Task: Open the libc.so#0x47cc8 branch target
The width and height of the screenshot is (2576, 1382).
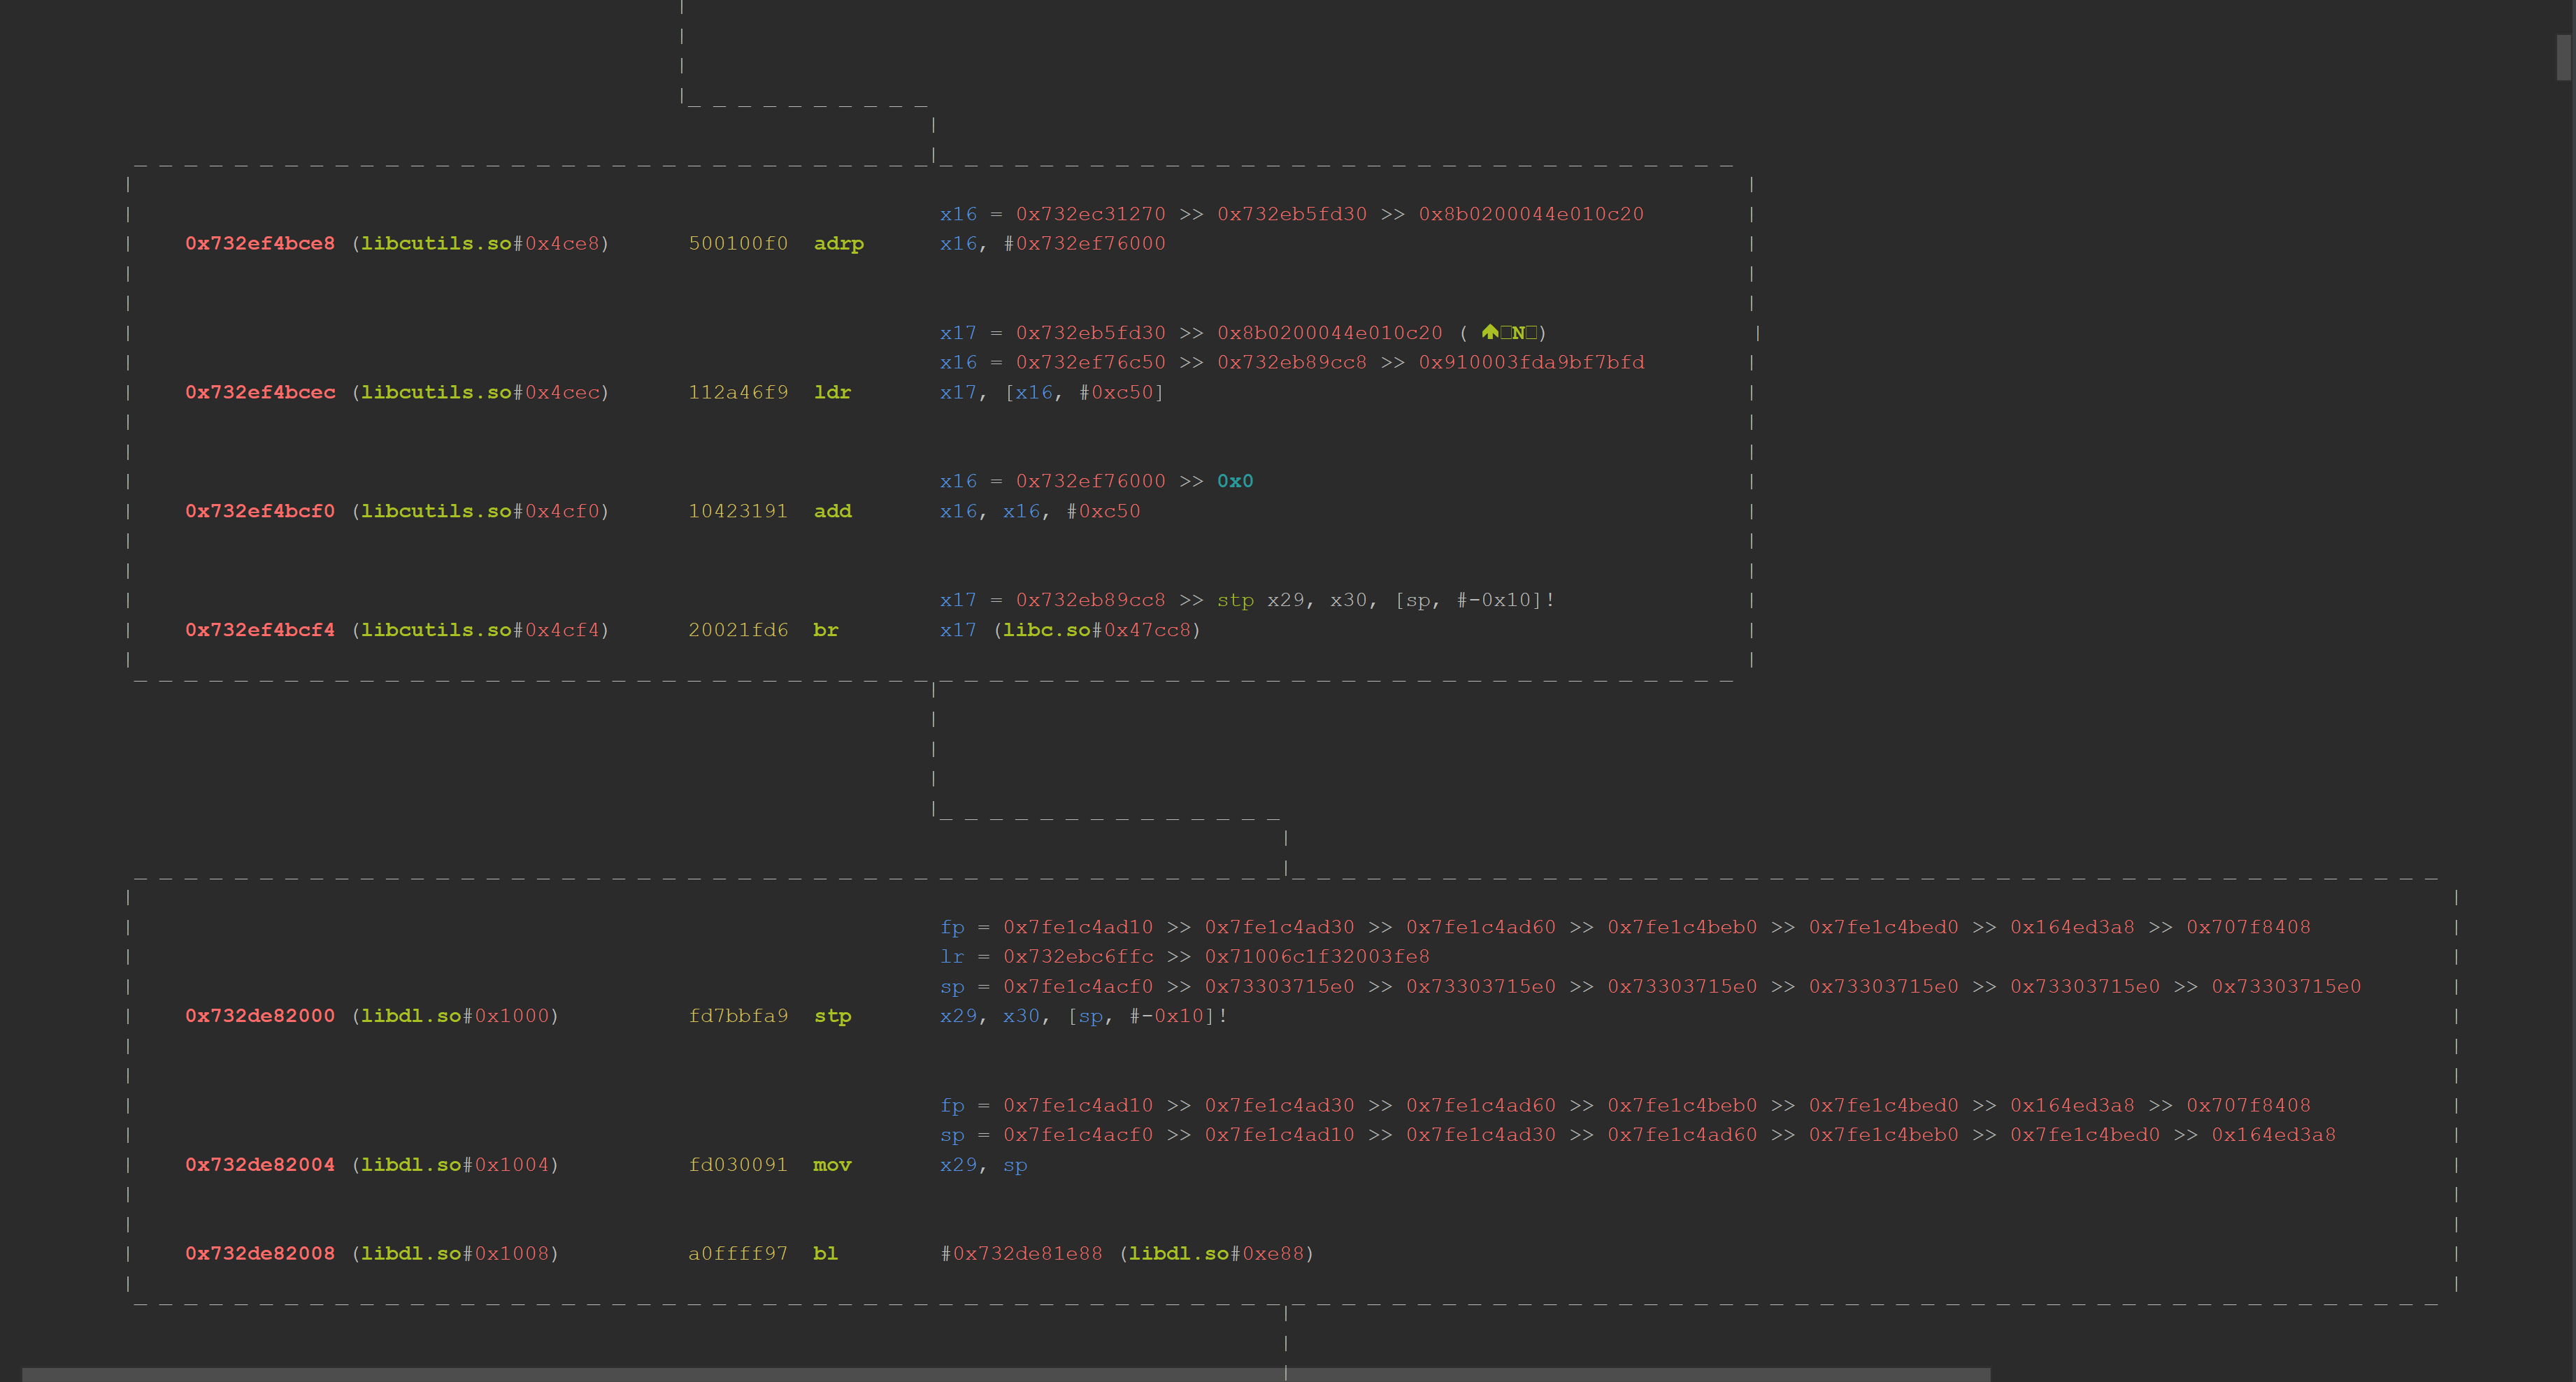Action: click(1096, 631)
